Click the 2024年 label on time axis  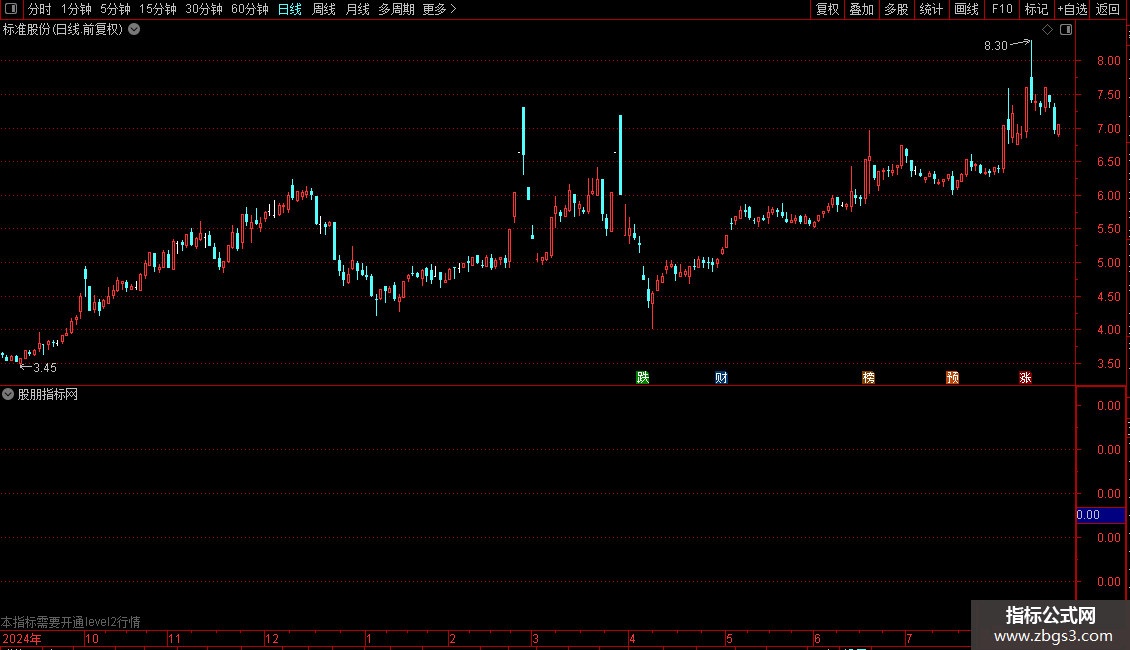pyautogui.click(x=22, y=639)
